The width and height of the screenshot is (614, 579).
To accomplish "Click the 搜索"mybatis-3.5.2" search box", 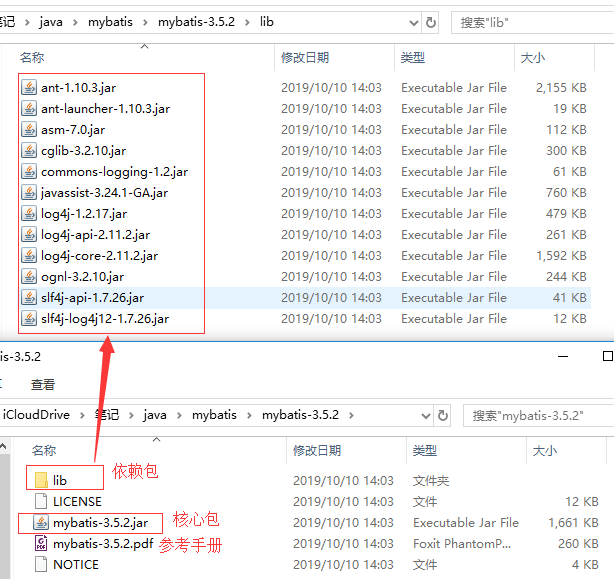I will click(x=538, y=415).
